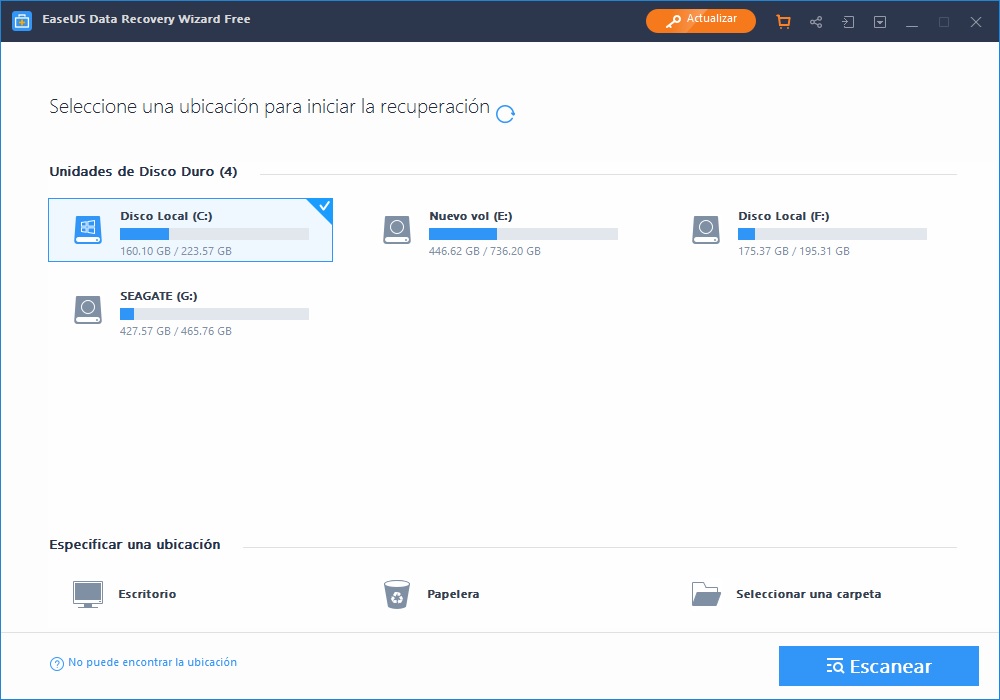Open the 'No puede encontrar la ubicación' link
Viewport: 1000px width, 700px height.
tap(152, 662)
